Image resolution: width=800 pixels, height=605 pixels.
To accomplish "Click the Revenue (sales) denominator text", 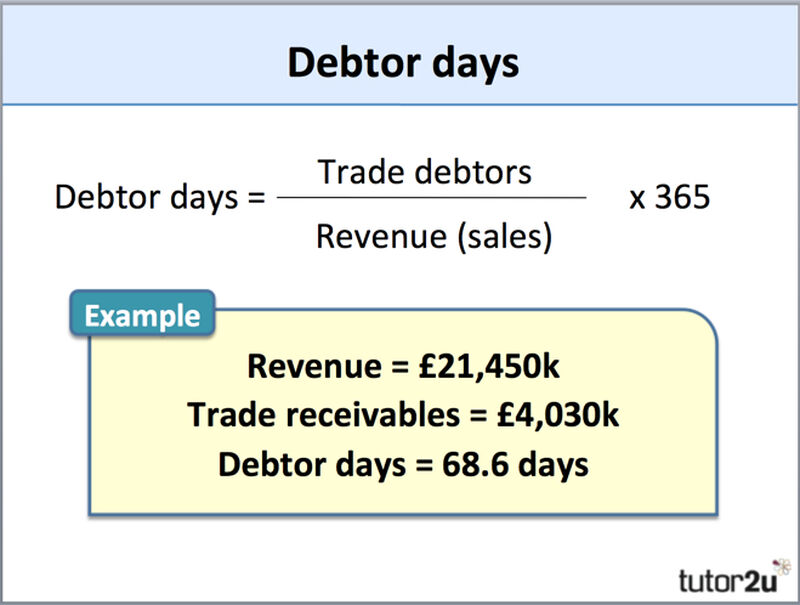I will (434, 236).
